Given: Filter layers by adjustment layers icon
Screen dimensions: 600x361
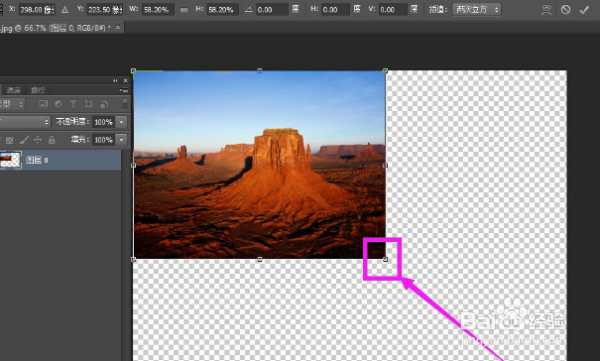Looking at the screenshot, I should 58,104.
